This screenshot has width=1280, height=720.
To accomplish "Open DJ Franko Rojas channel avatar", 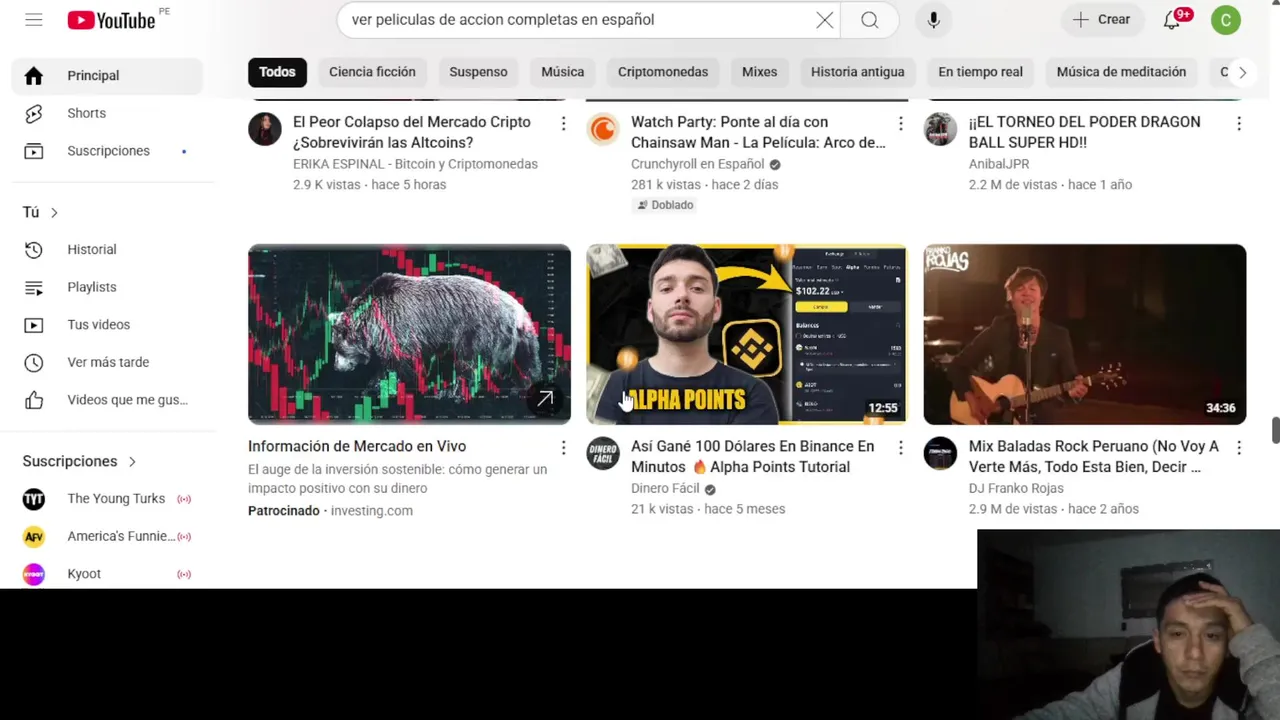I will click(x=940, y=453).
